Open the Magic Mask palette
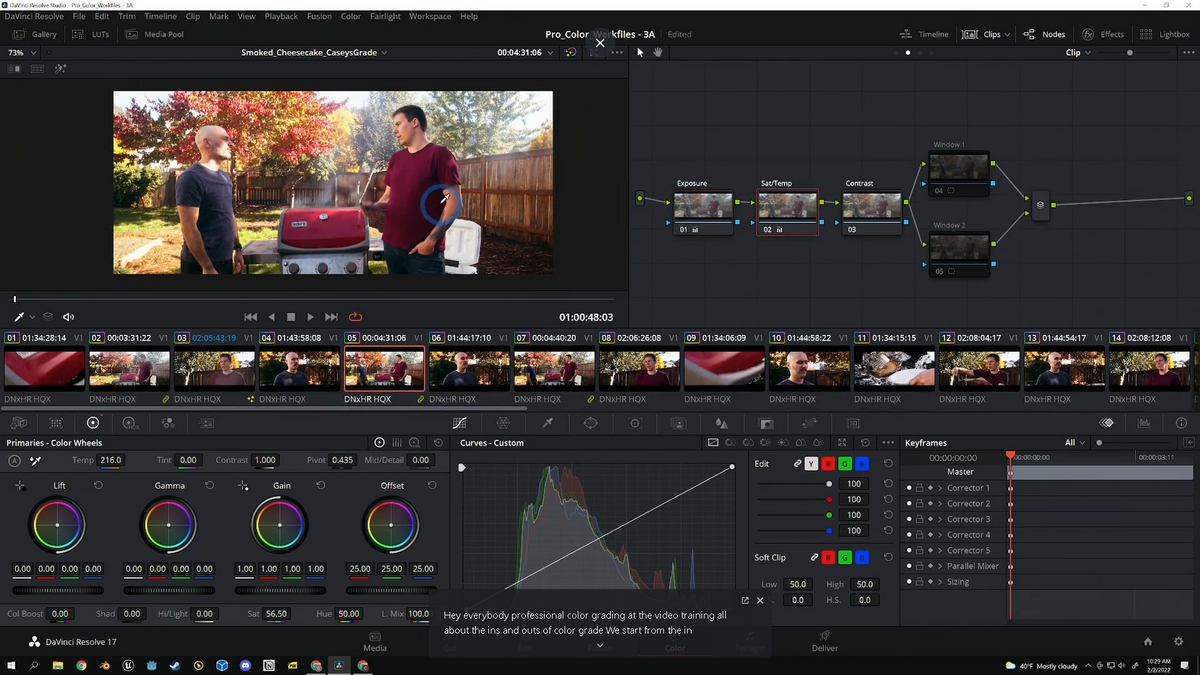The width and height of the screenshot is (1200, 675). [678, 423]
